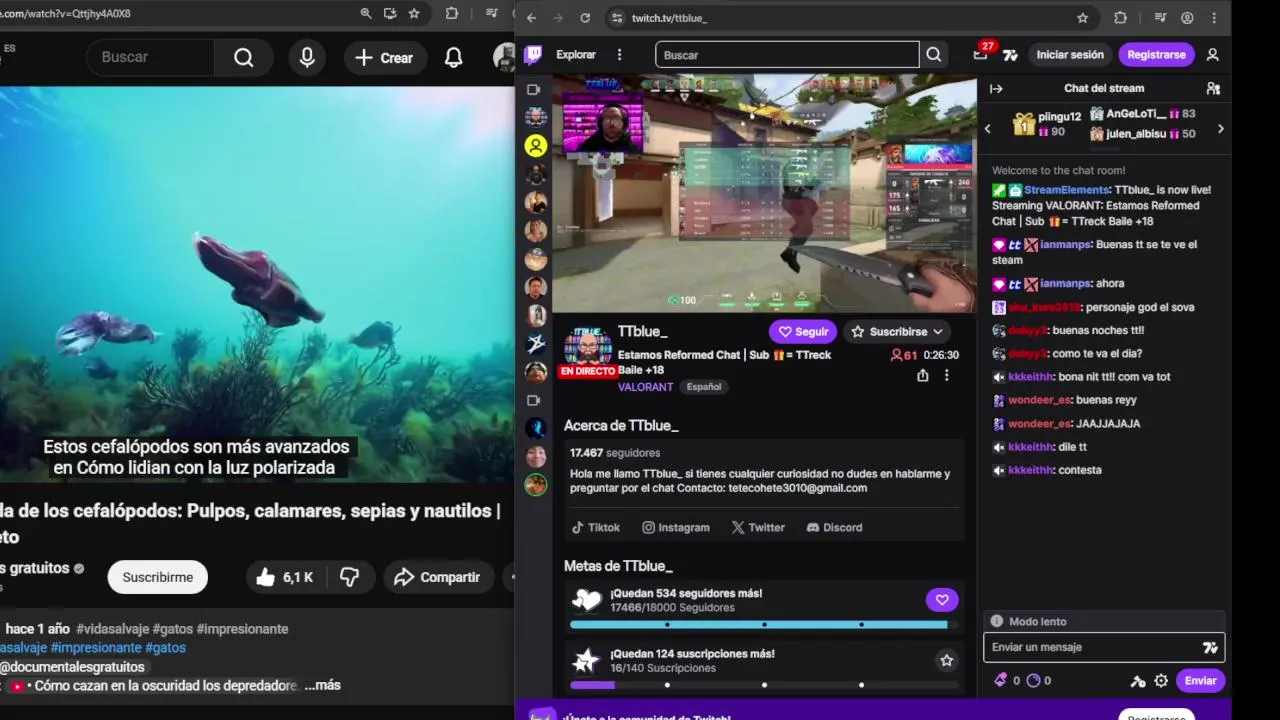The image size is (1280, 720).
Task: Show previous gift leaderboard entries arrow
Action: 988,129
